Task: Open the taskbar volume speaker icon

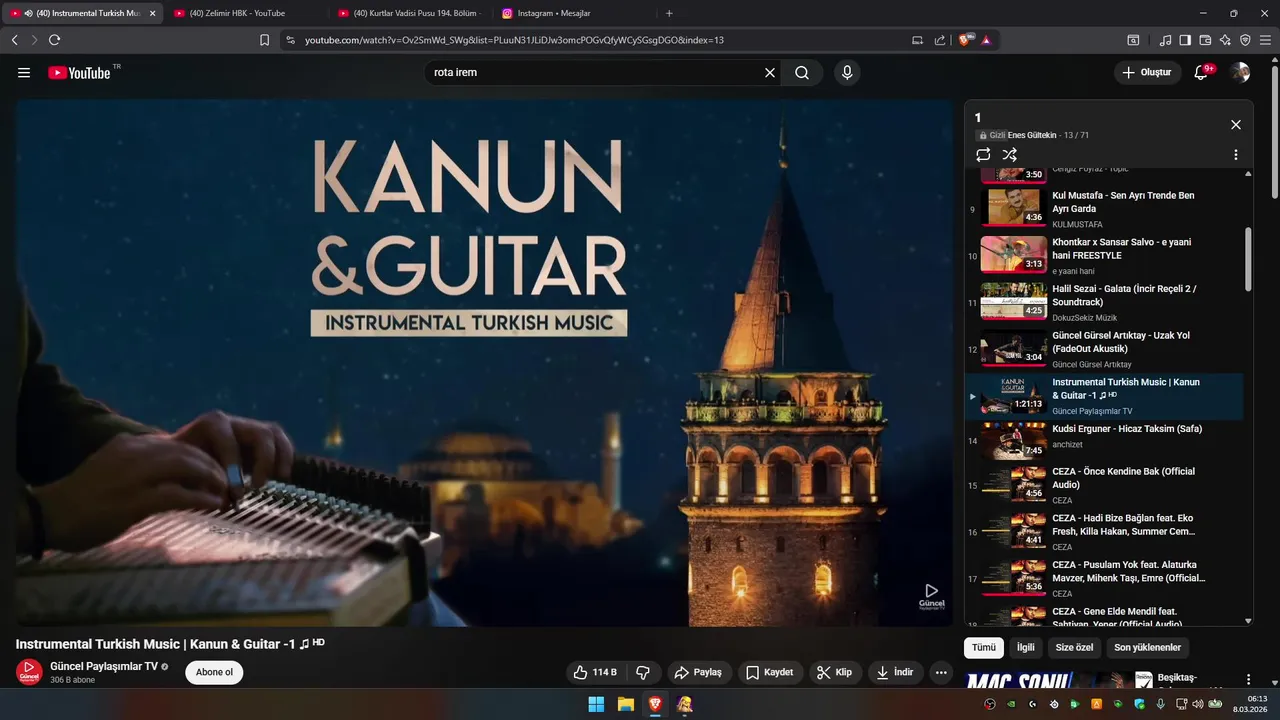Action: pyautogui.click(x=1198, y=704)
